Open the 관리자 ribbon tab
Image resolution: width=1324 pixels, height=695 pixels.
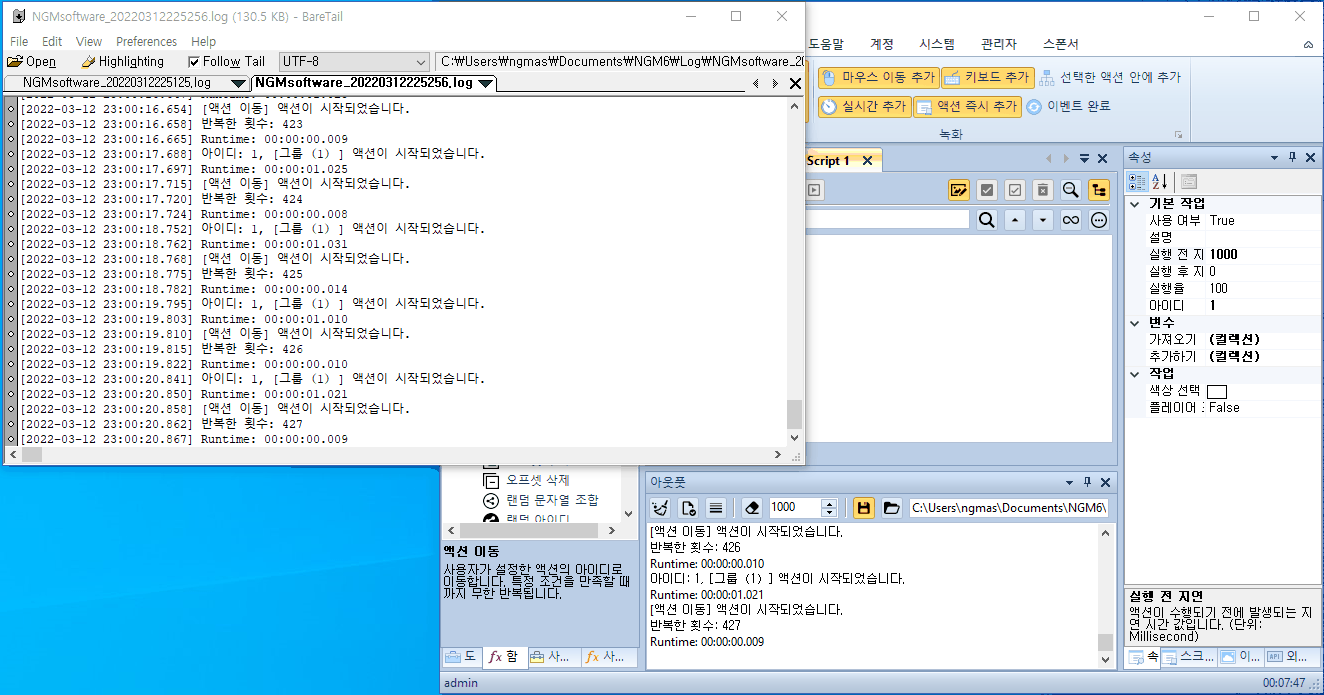[999, 44]
